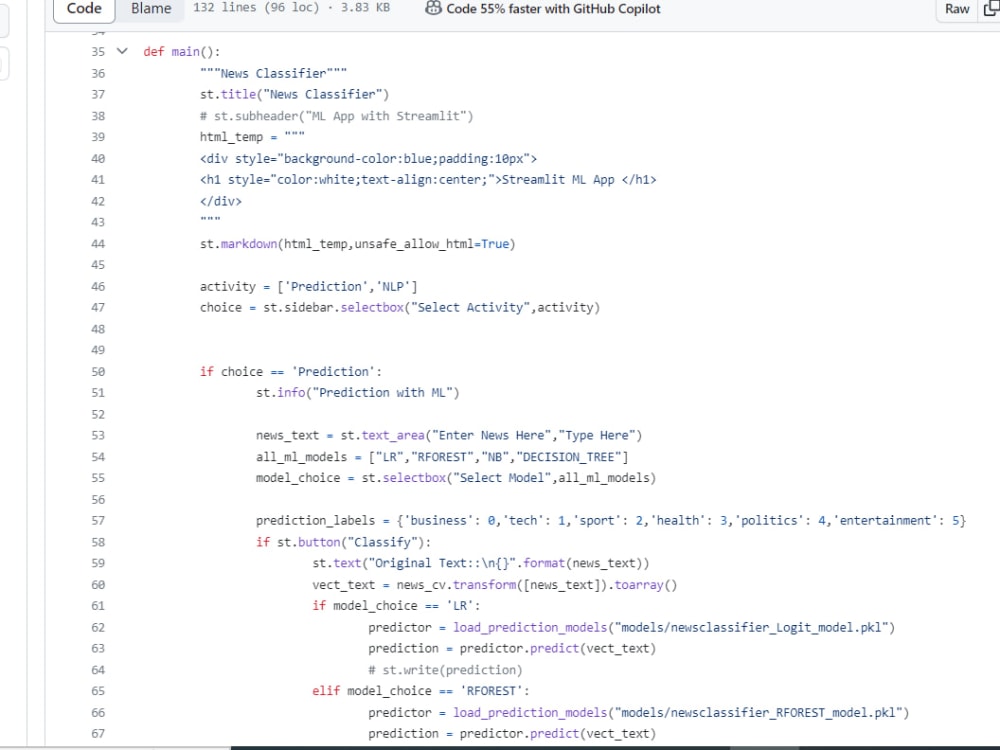Click if choice == 'Prediction' line
Viewport: 1000px width, 750px height.
click(291, 372)
